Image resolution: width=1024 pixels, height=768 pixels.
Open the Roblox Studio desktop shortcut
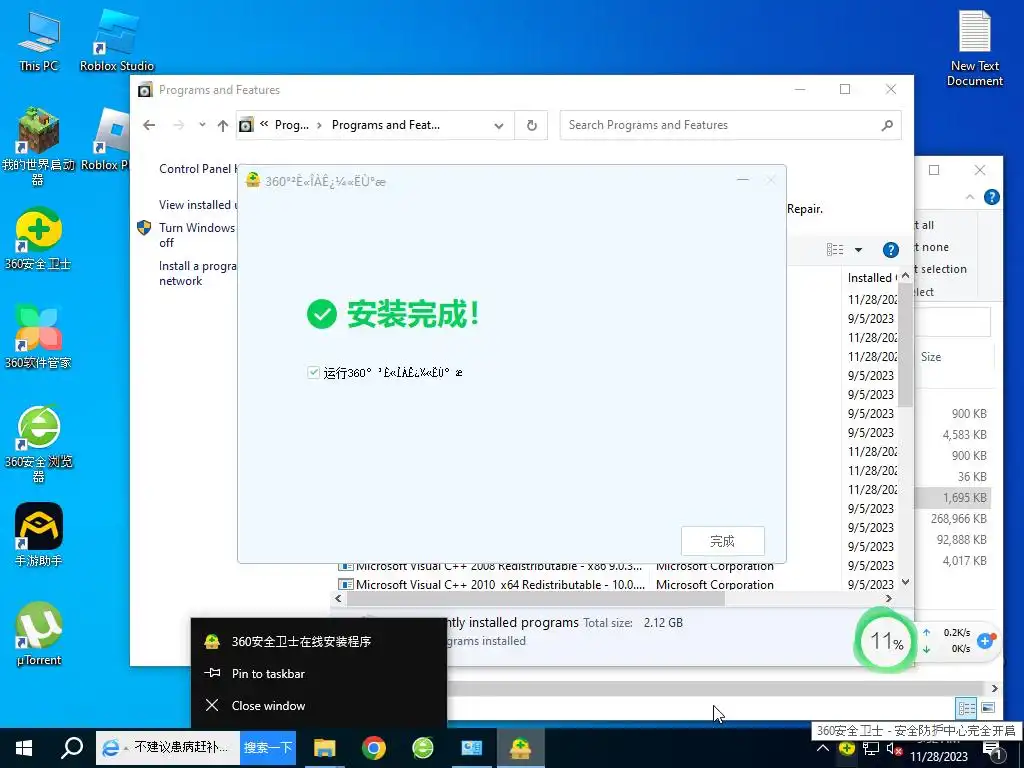(x=116, y=40)
